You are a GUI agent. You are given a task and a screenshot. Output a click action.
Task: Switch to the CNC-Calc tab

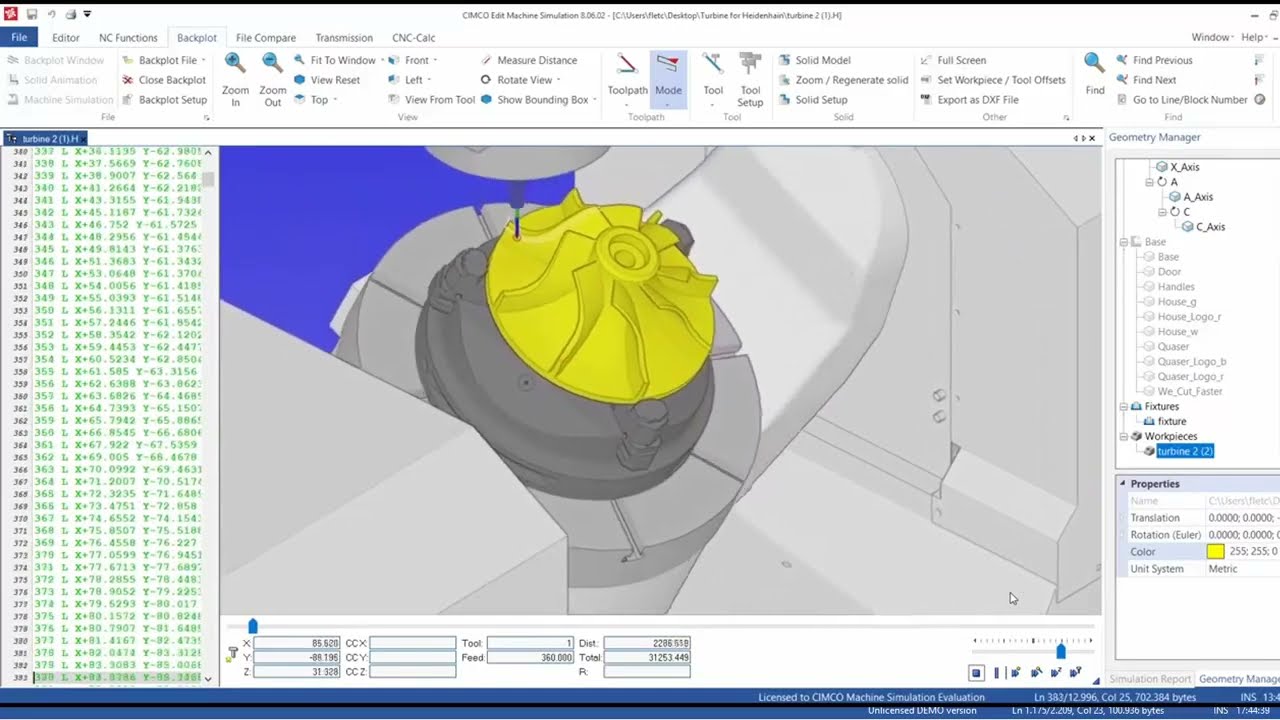coord(414,38)
